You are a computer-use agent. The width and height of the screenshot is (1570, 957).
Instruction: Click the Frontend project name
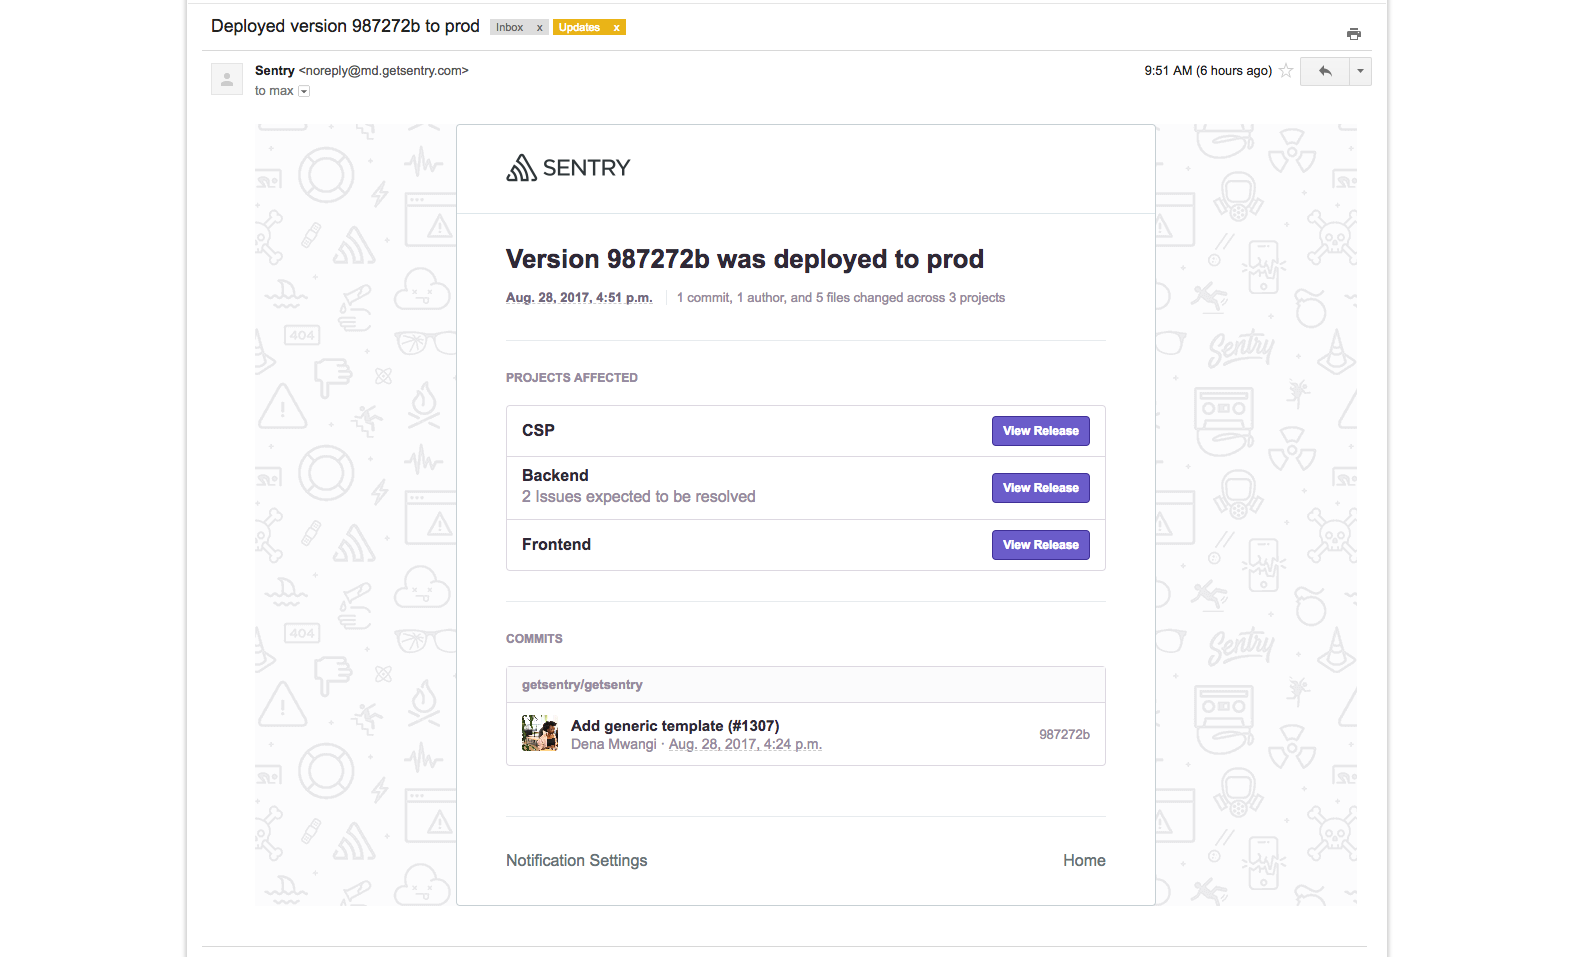556,545
